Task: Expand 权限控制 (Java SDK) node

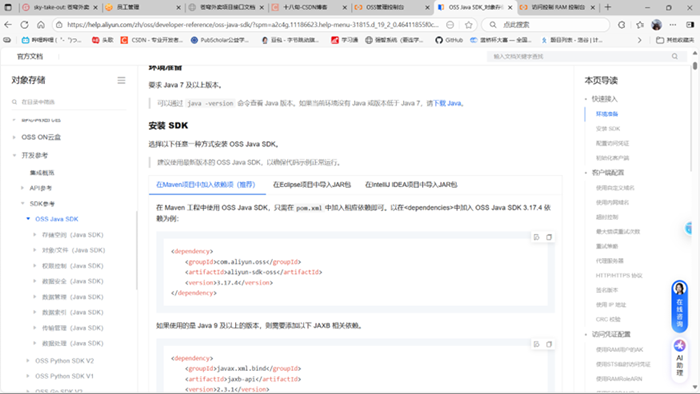Action: tap(34, 266)
